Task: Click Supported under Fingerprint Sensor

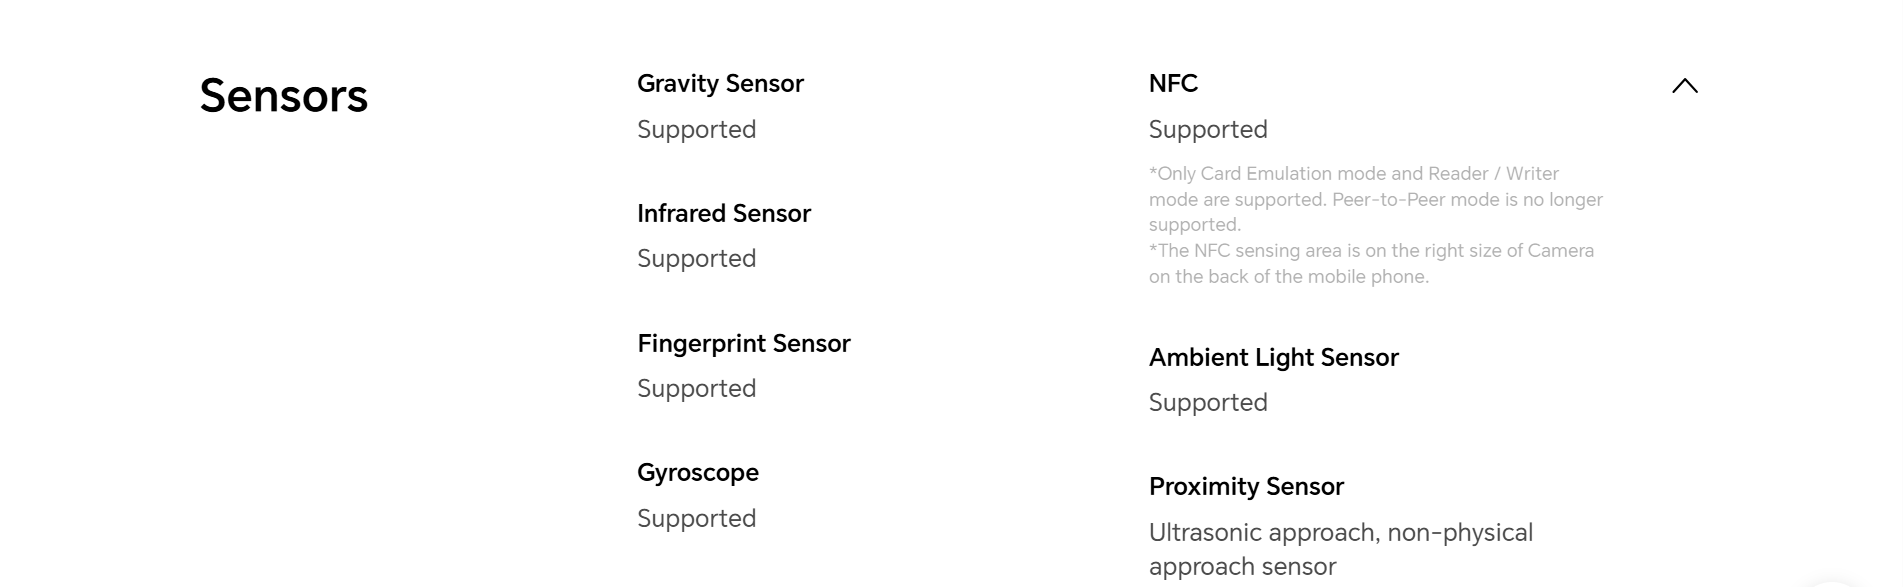Action: (696, 389)
